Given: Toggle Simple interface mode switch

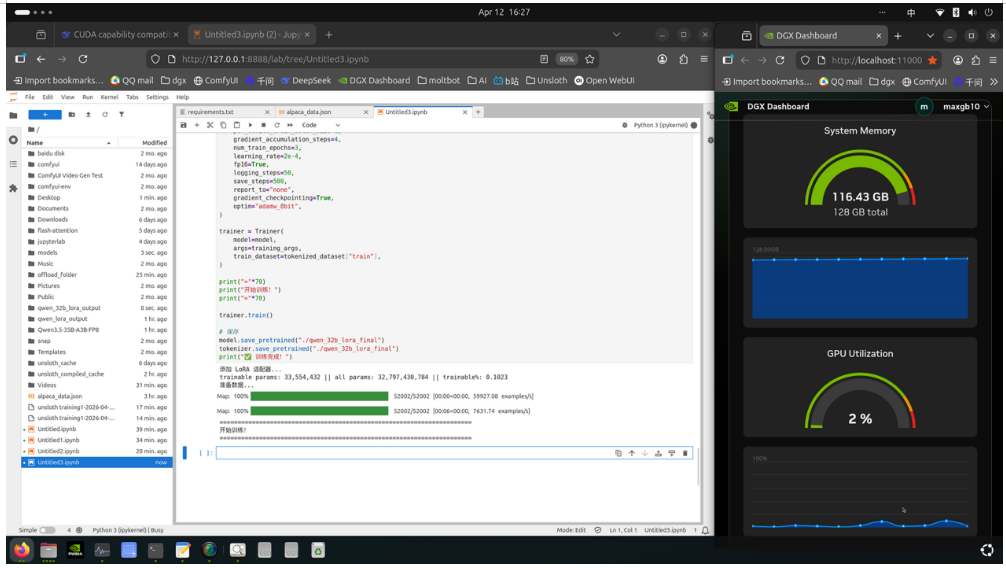Looking at the screenshot, I should point(47,530).
